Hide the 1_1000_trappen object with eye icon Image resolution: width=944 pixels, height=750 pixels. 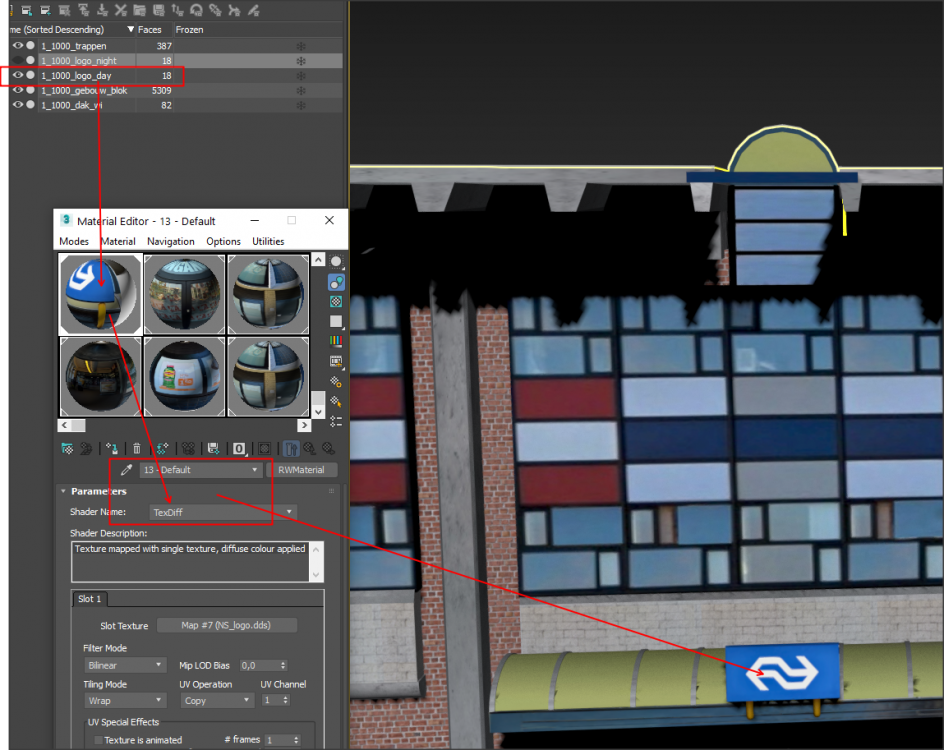(x=18, y=46)
